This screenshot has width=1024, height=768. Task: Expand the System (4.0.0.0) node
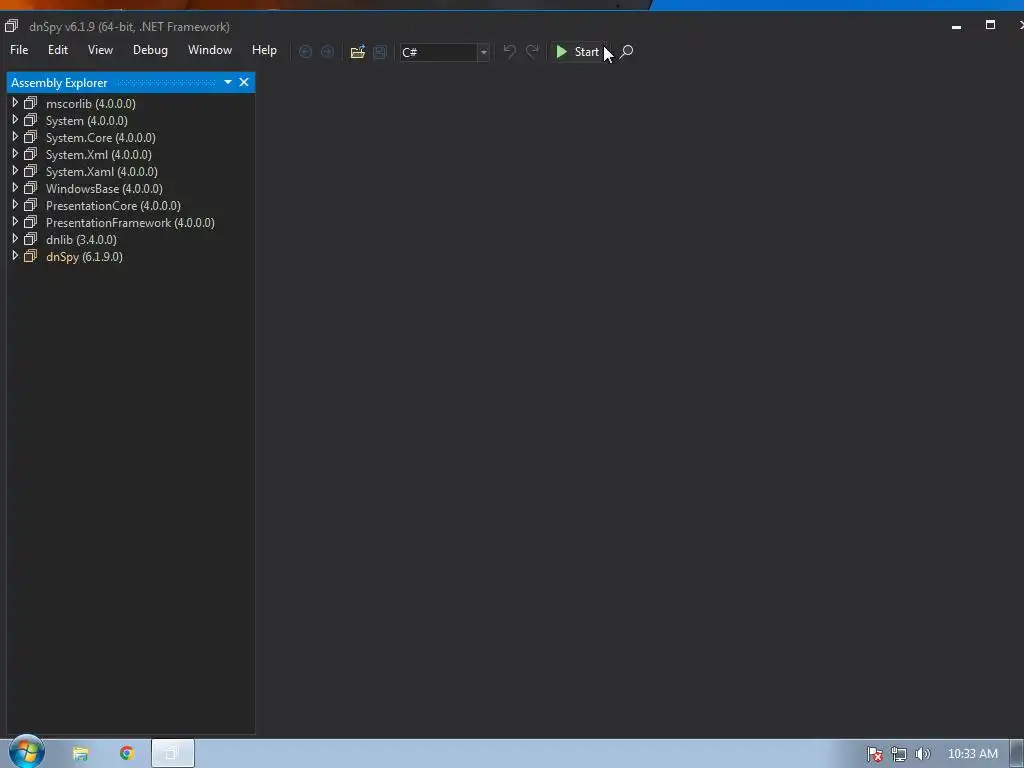click(14, 120)
